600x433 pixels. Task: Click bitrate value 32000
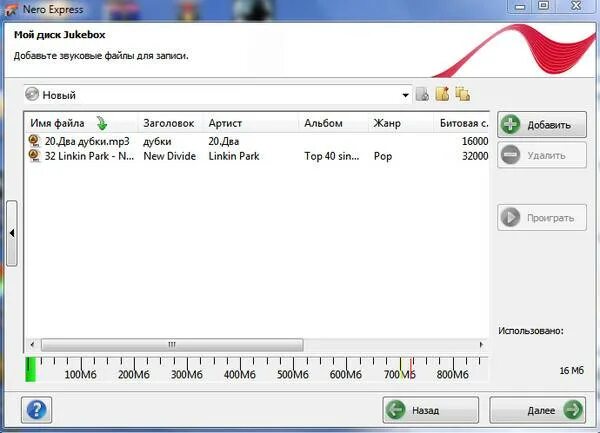click(475, 156)
